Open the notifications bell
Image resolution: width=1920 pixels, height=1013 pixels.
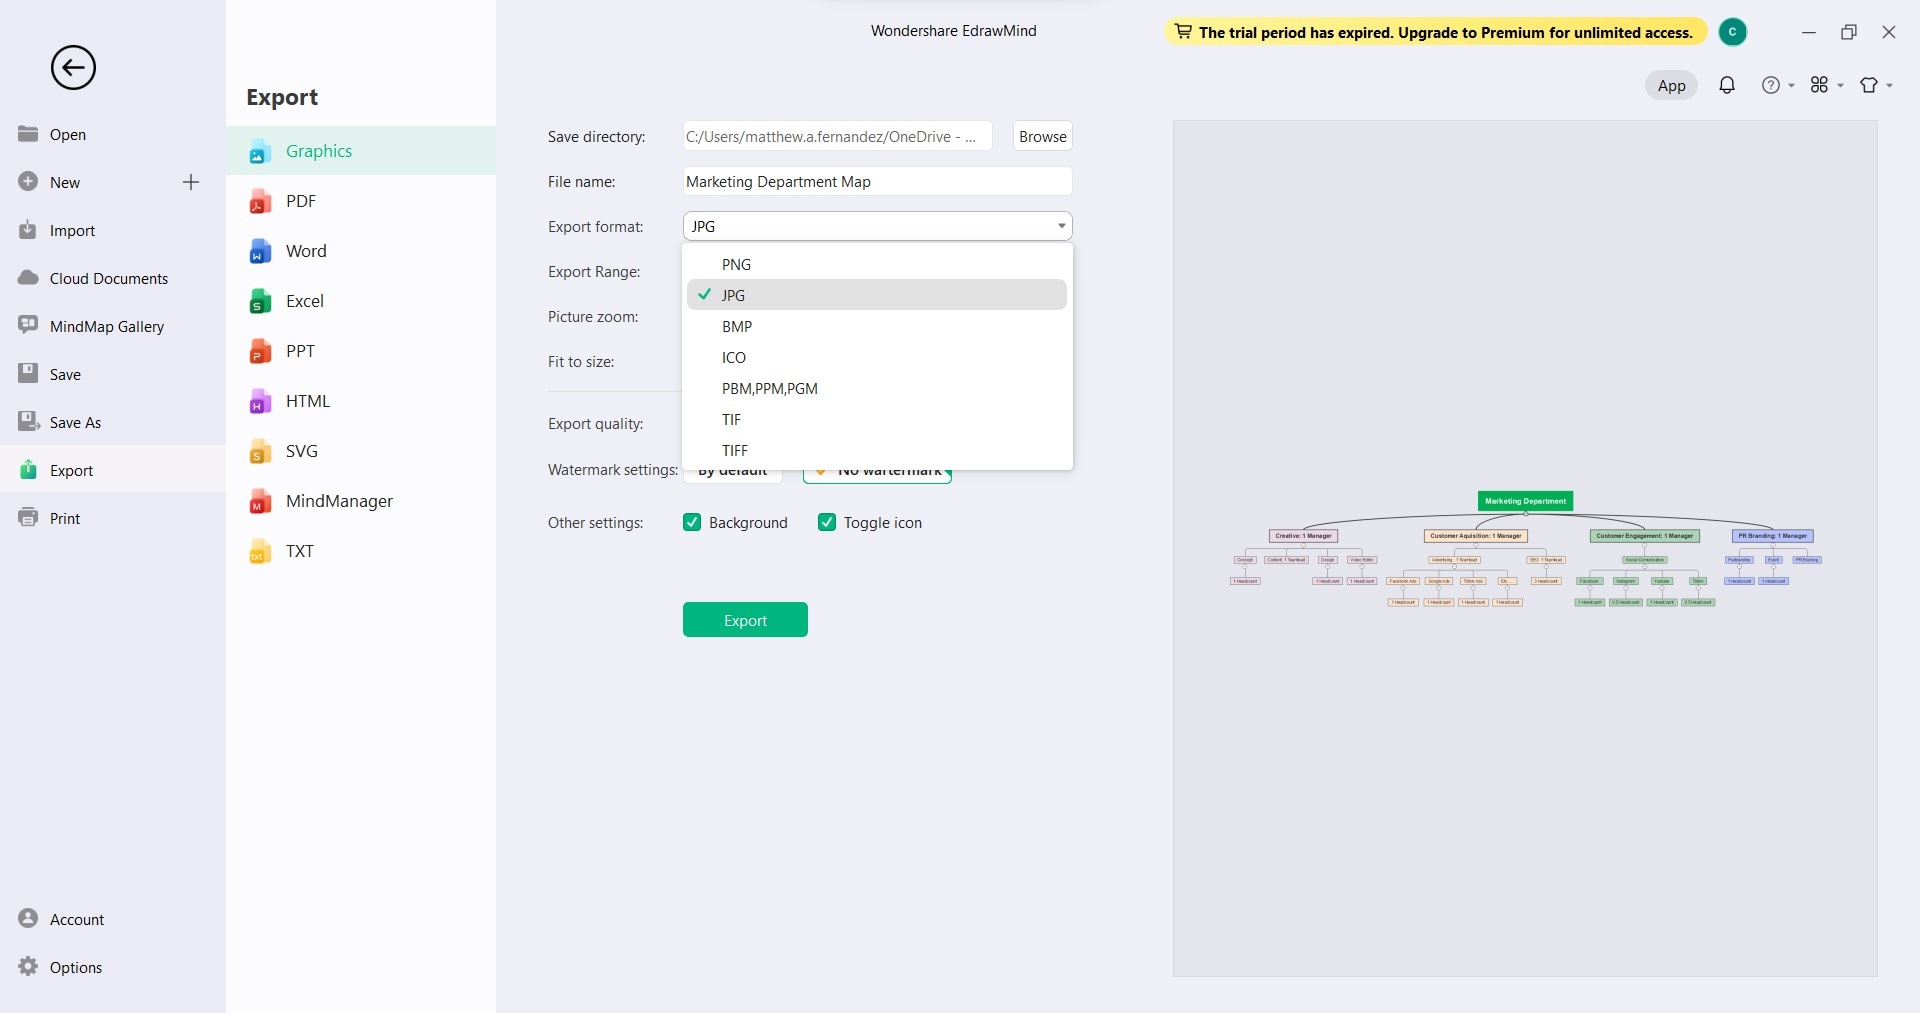coord(1727,86)
